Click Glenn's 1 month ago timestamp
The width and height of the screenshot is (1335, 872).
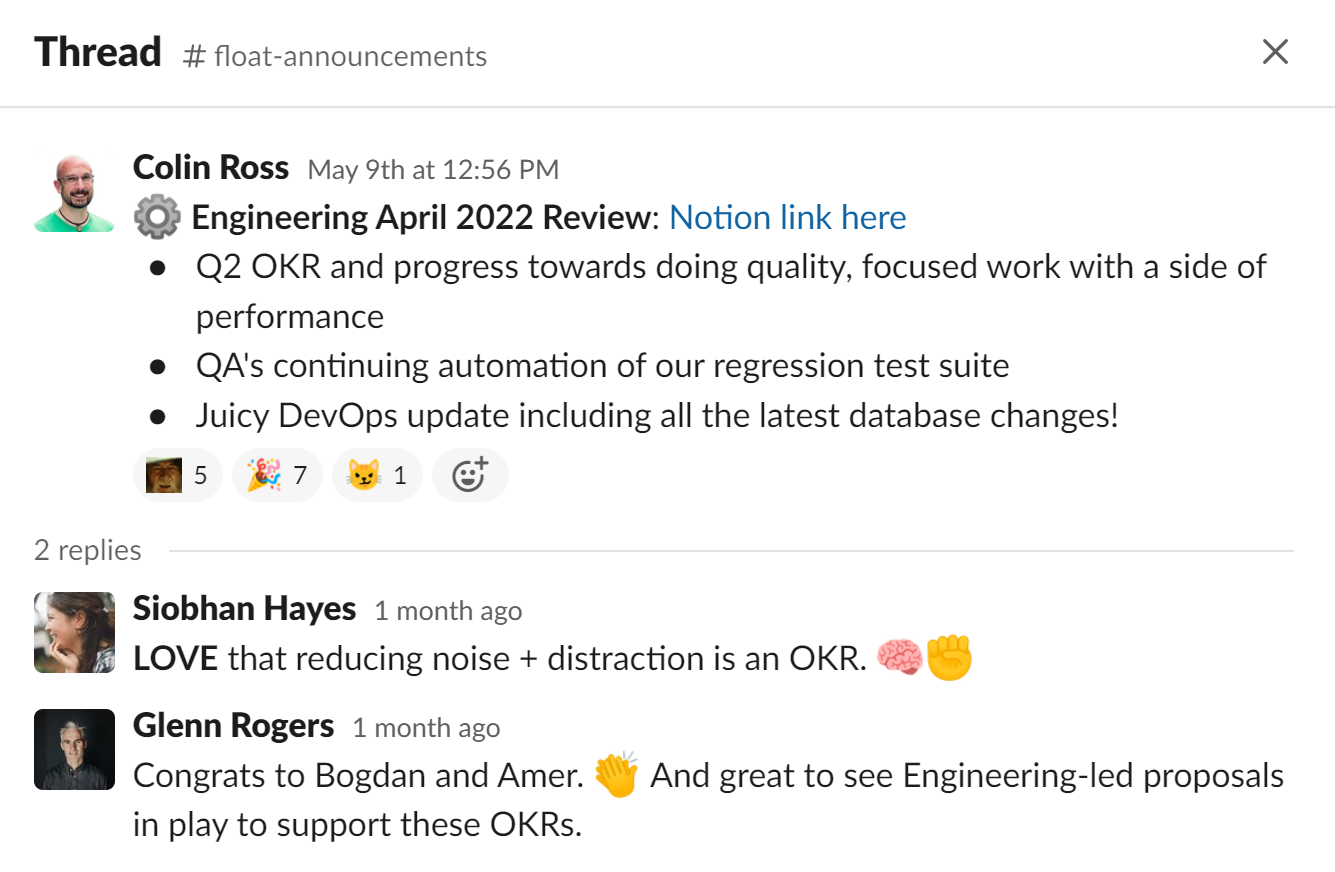(x=426, y=728)
